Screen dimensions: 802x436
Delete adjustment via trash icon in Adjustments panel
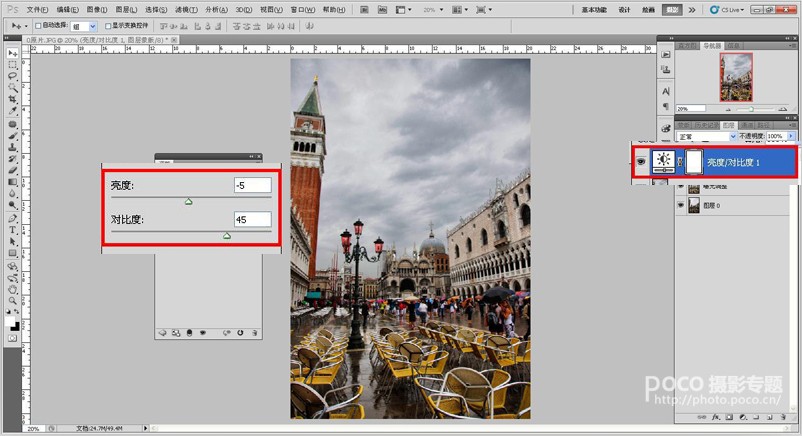tap(254, 333)
